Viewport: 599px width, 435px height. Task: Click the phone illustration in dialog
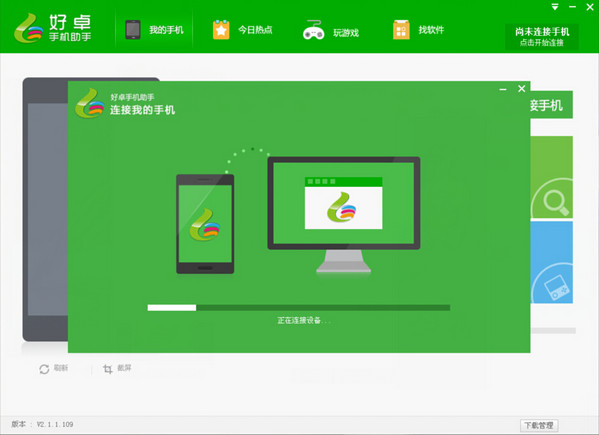coord(205,224)
